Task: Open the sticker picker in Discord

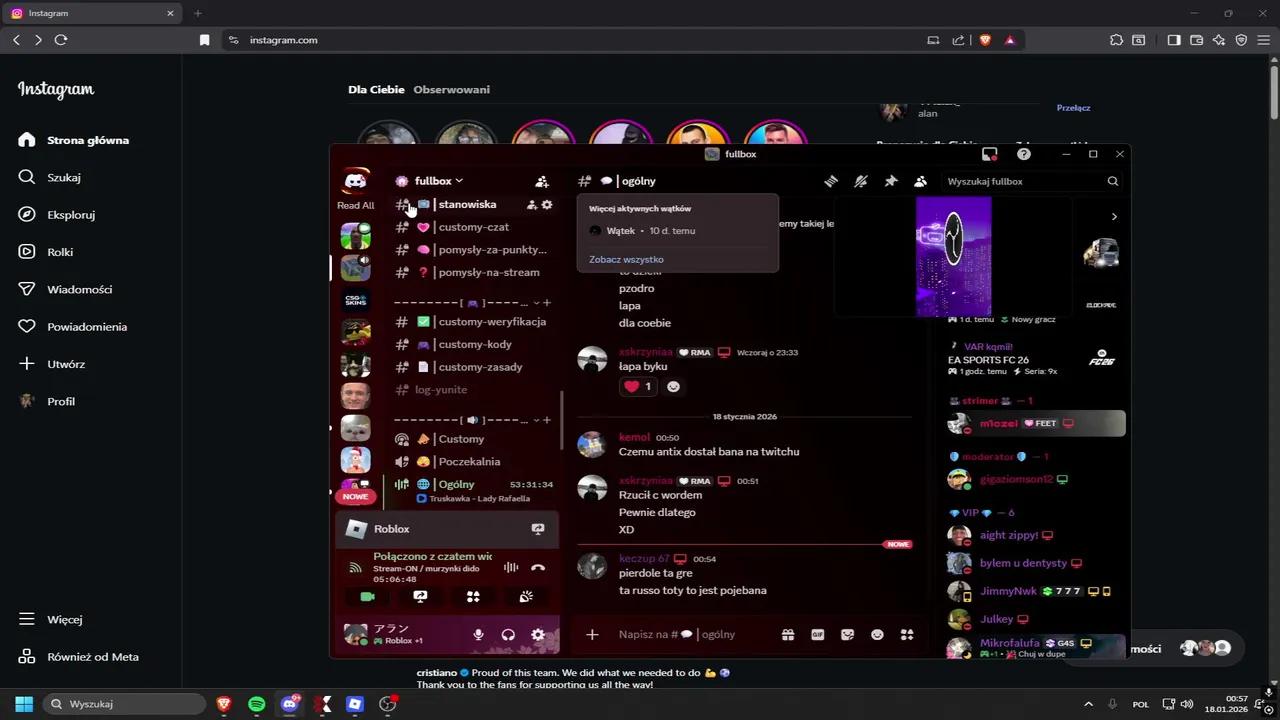Action: pos(847,634)
